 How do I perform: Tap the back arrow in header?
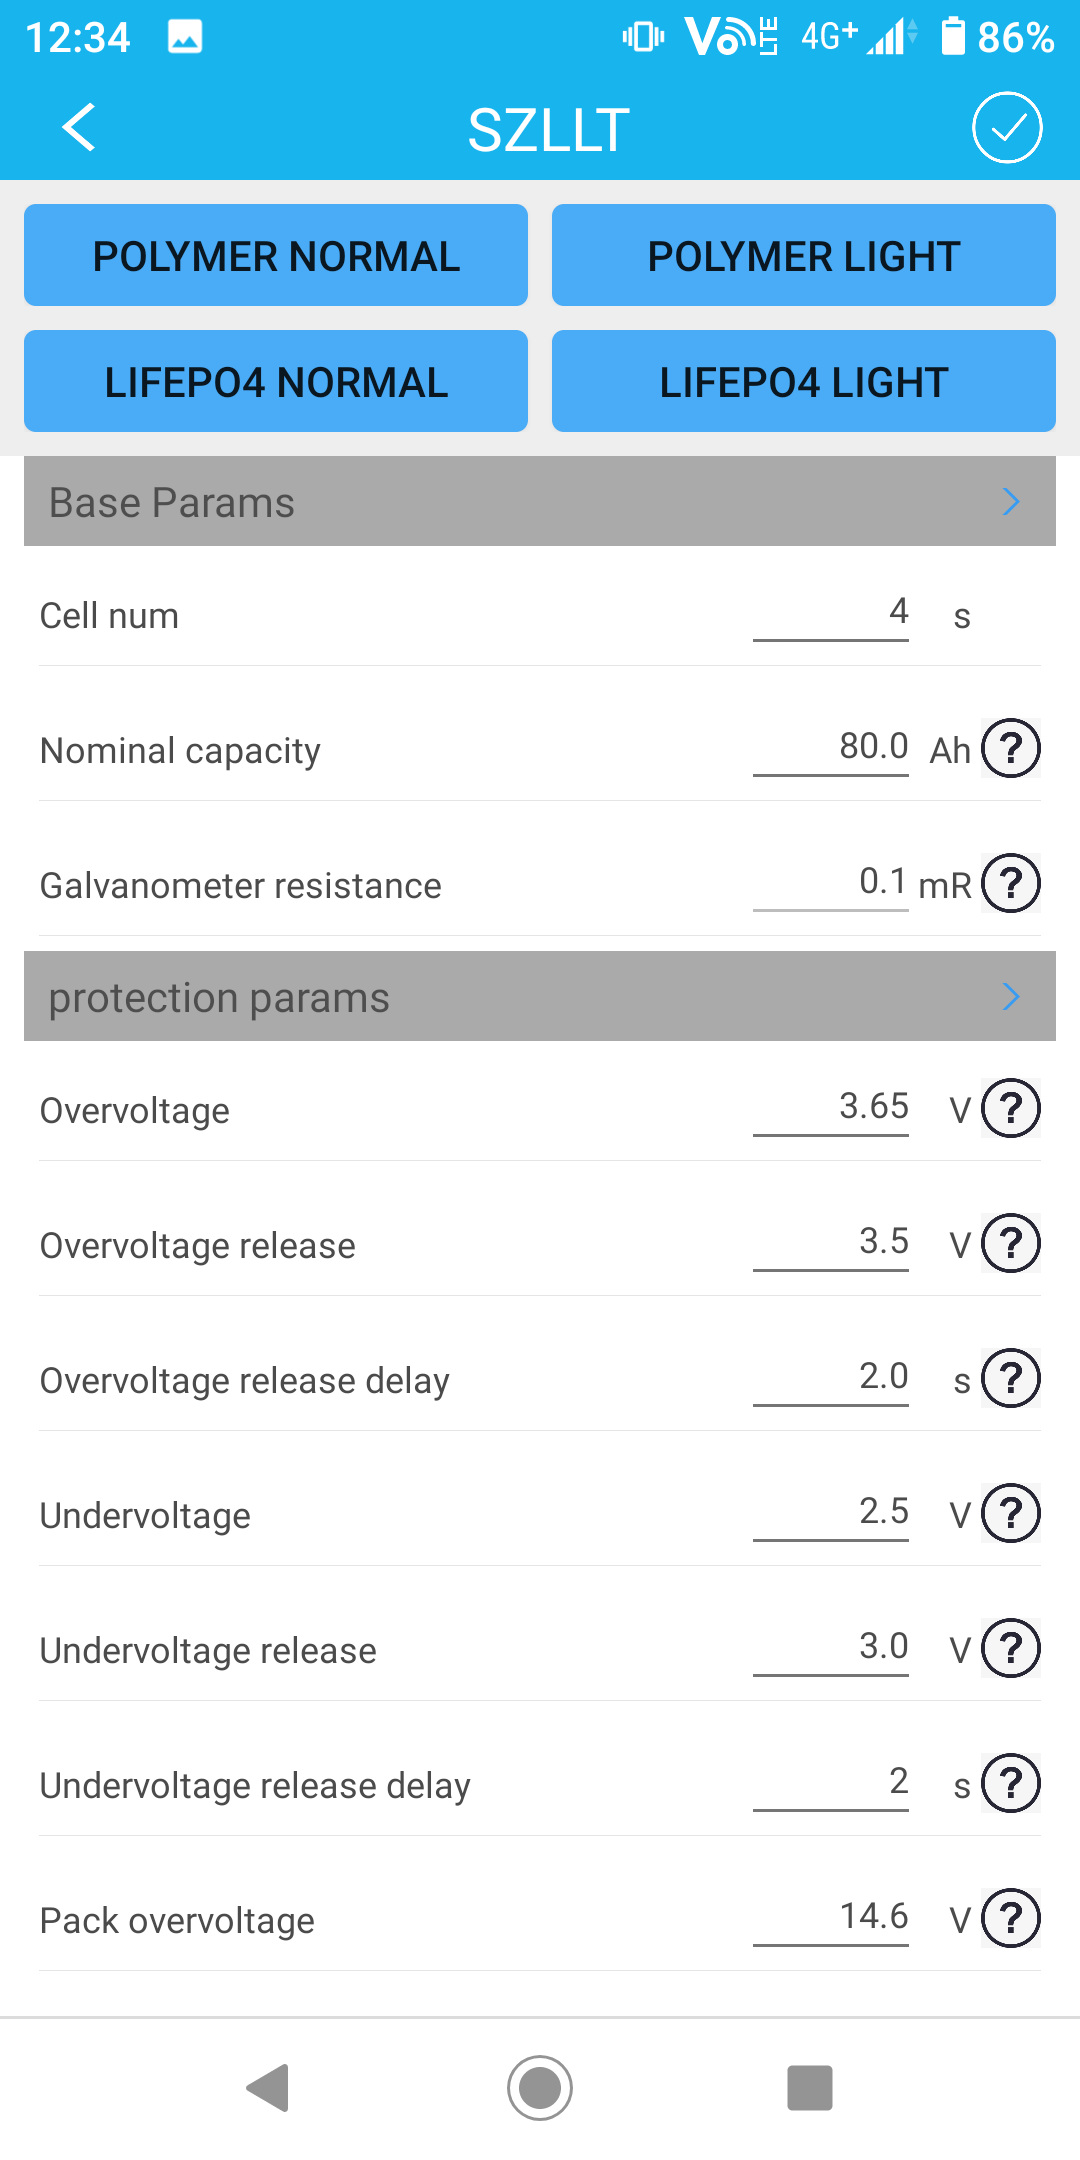pos(79,128)
